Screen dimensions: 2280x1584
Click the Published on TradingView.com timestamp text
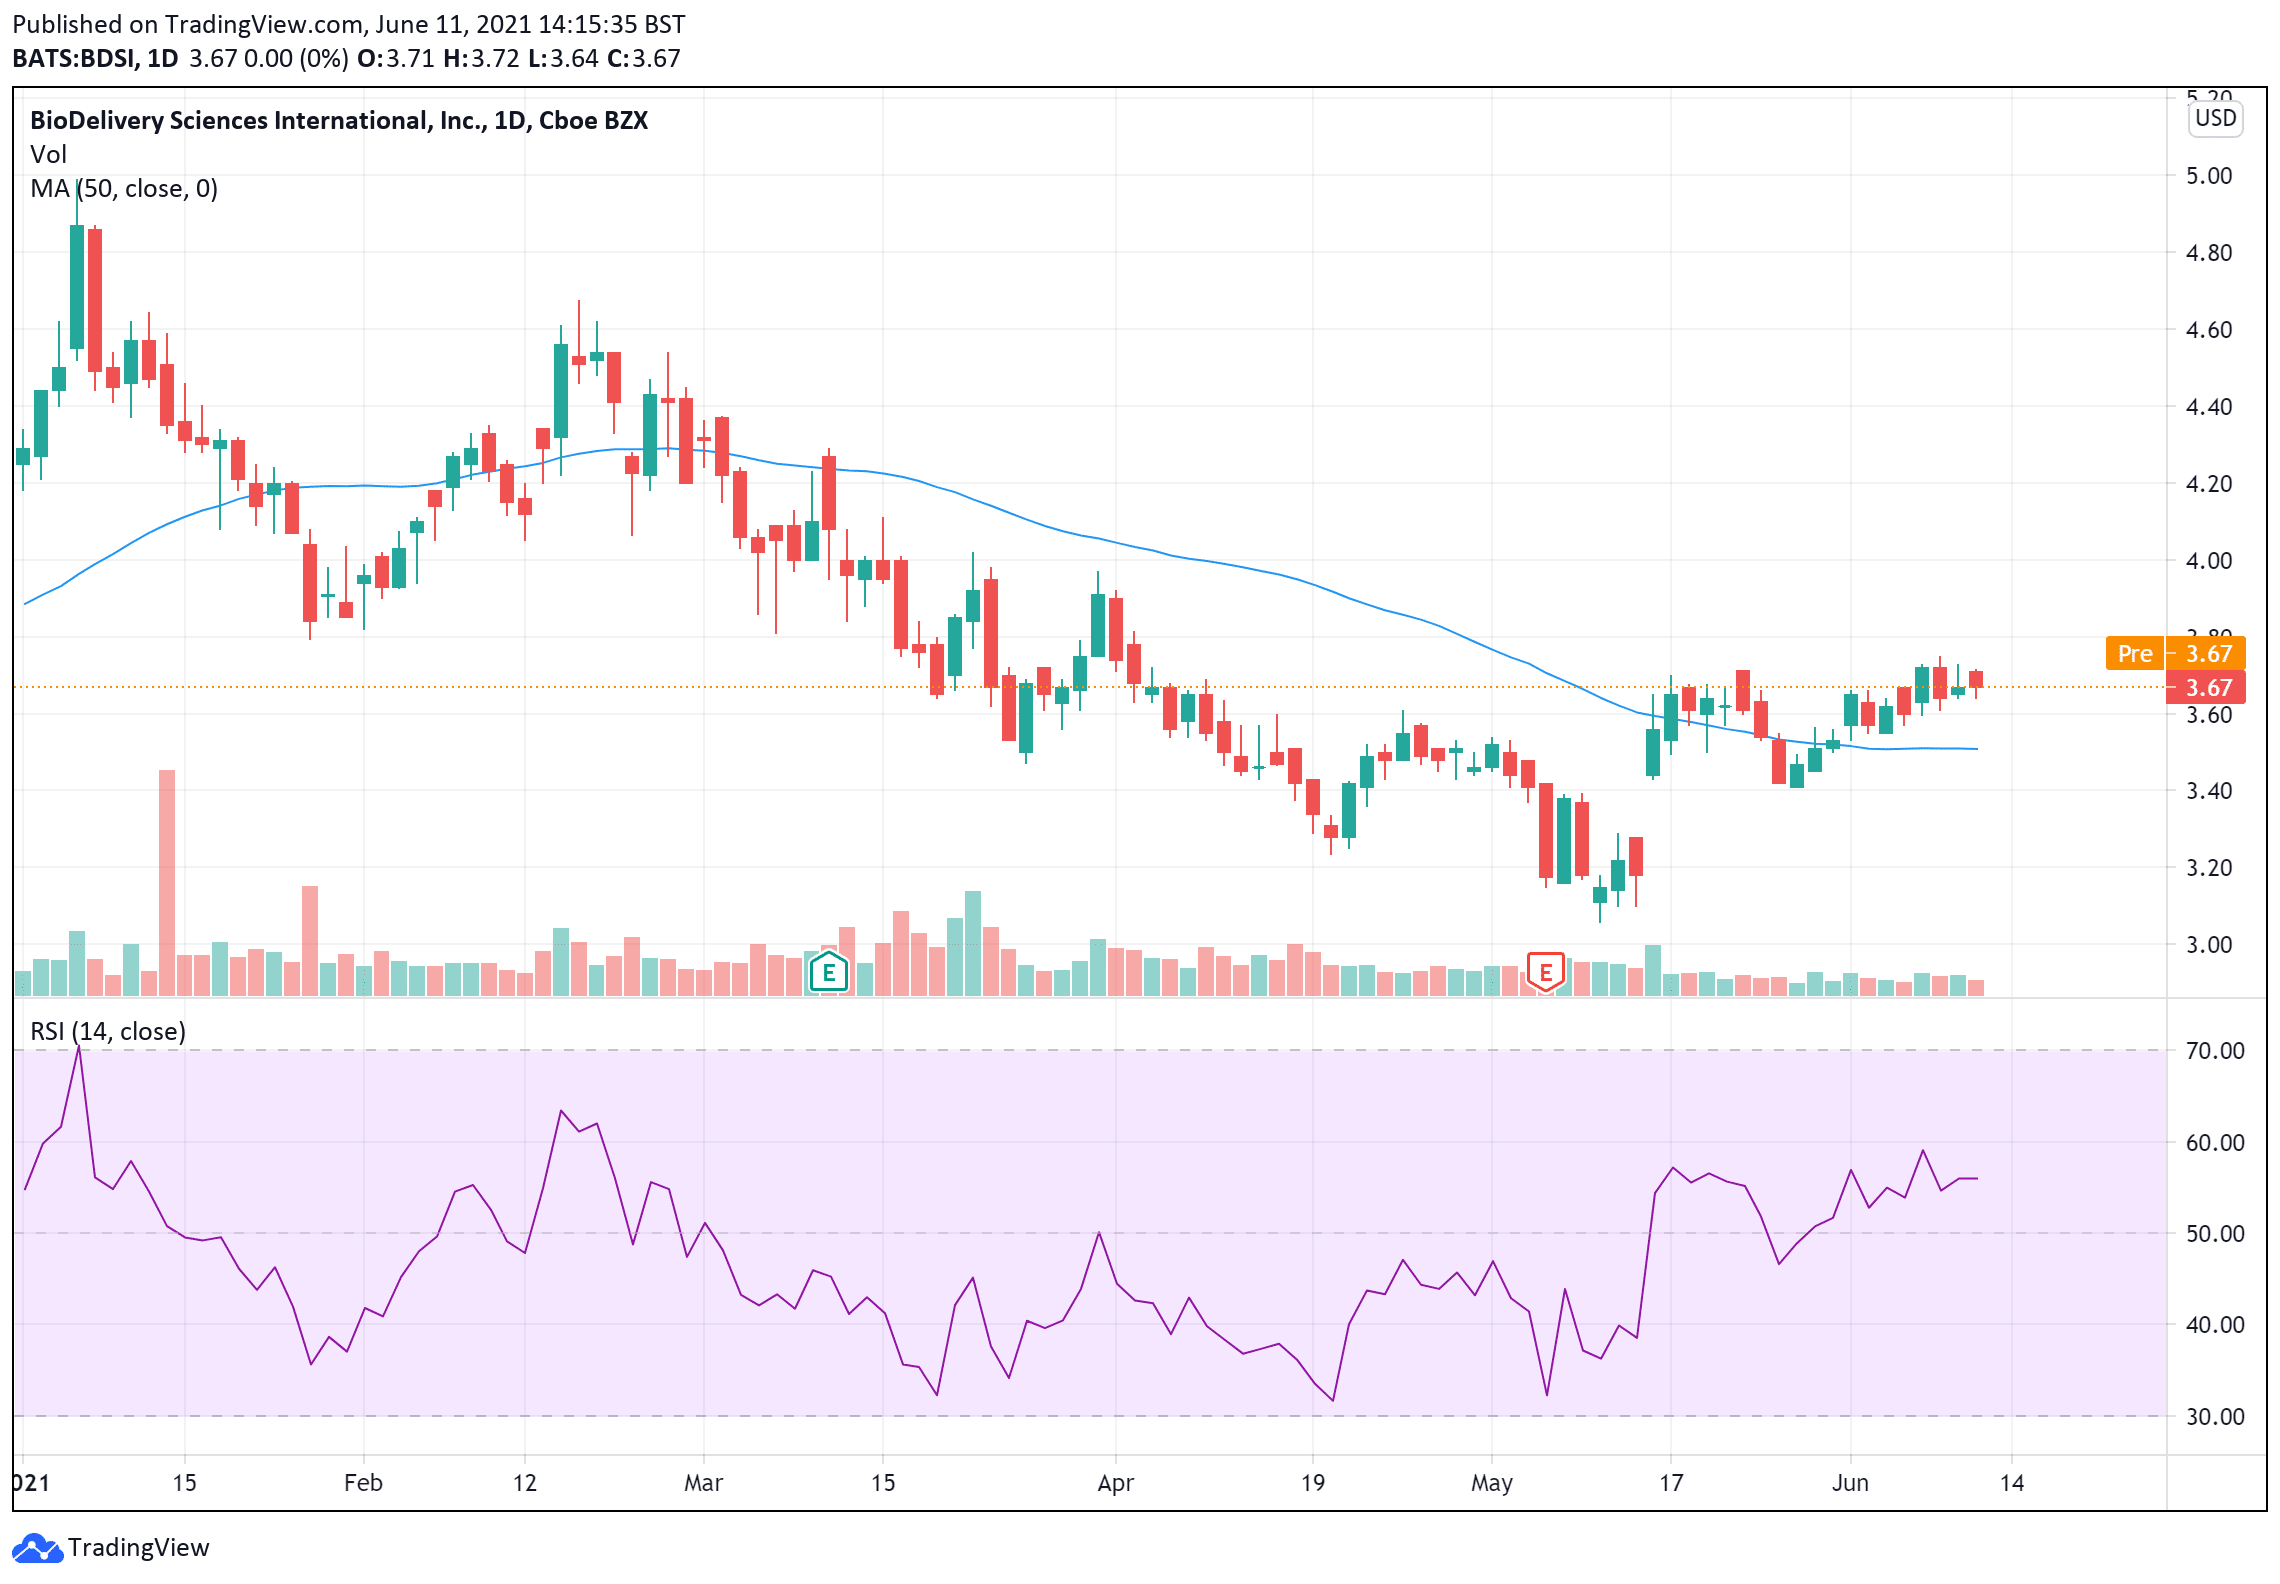coord(349,24)
